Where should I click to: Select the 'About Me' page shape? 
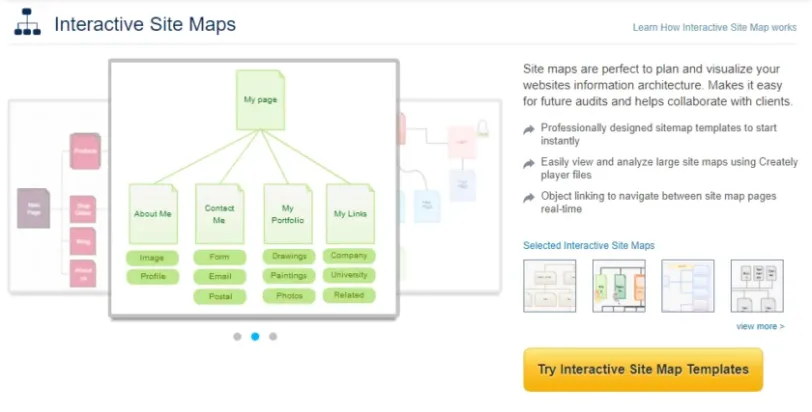pyautogui.click(x=152, y=213)
